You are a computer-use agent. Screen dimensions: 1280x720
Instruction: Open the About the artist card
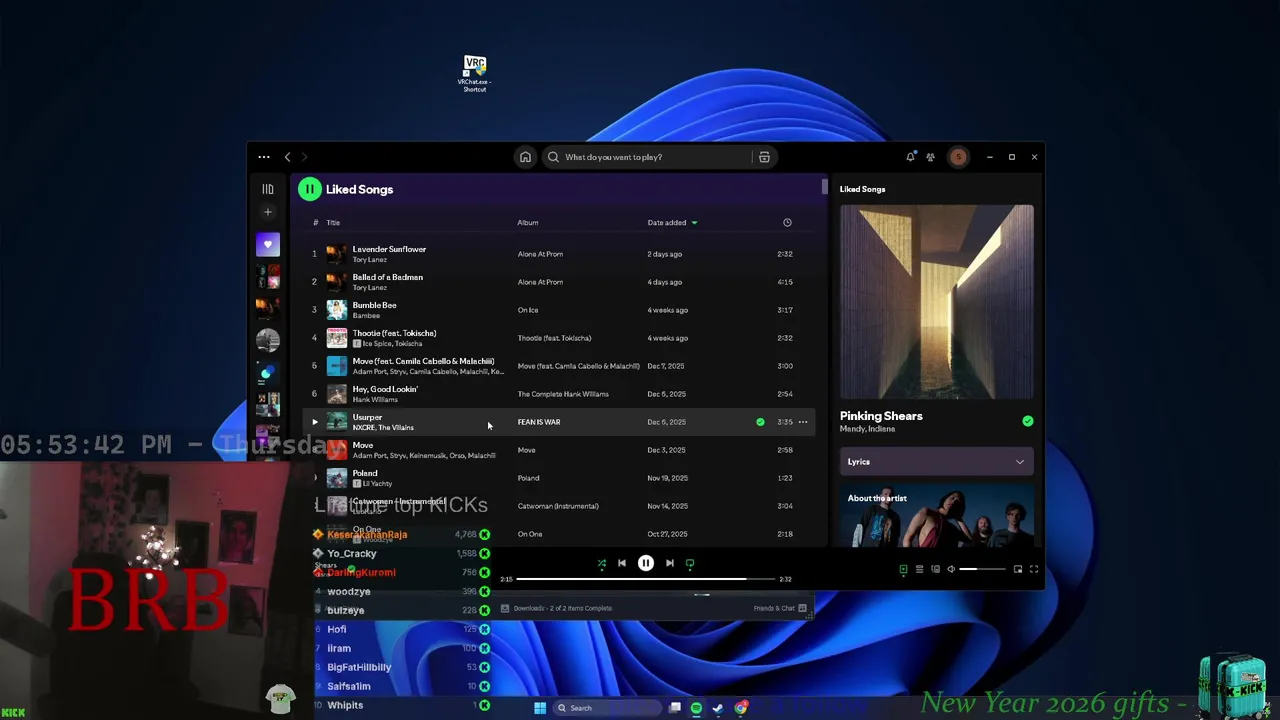[x=937, y=516]
